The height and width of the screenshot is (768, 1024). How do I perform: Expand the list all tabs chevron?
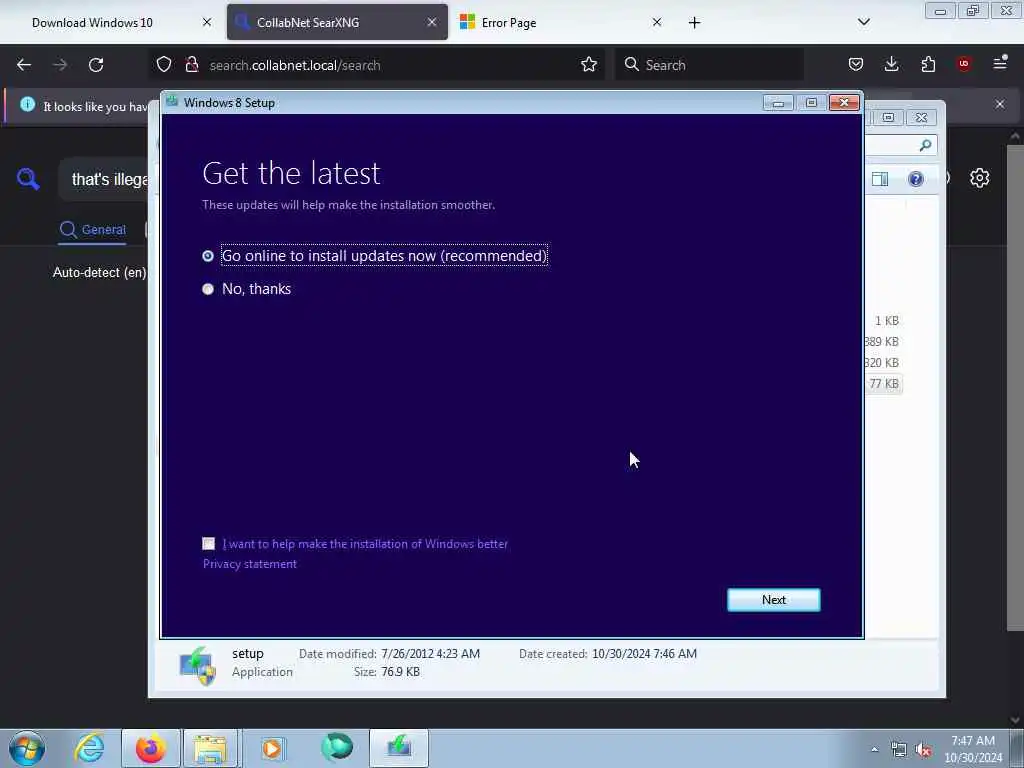pos(863,22)
